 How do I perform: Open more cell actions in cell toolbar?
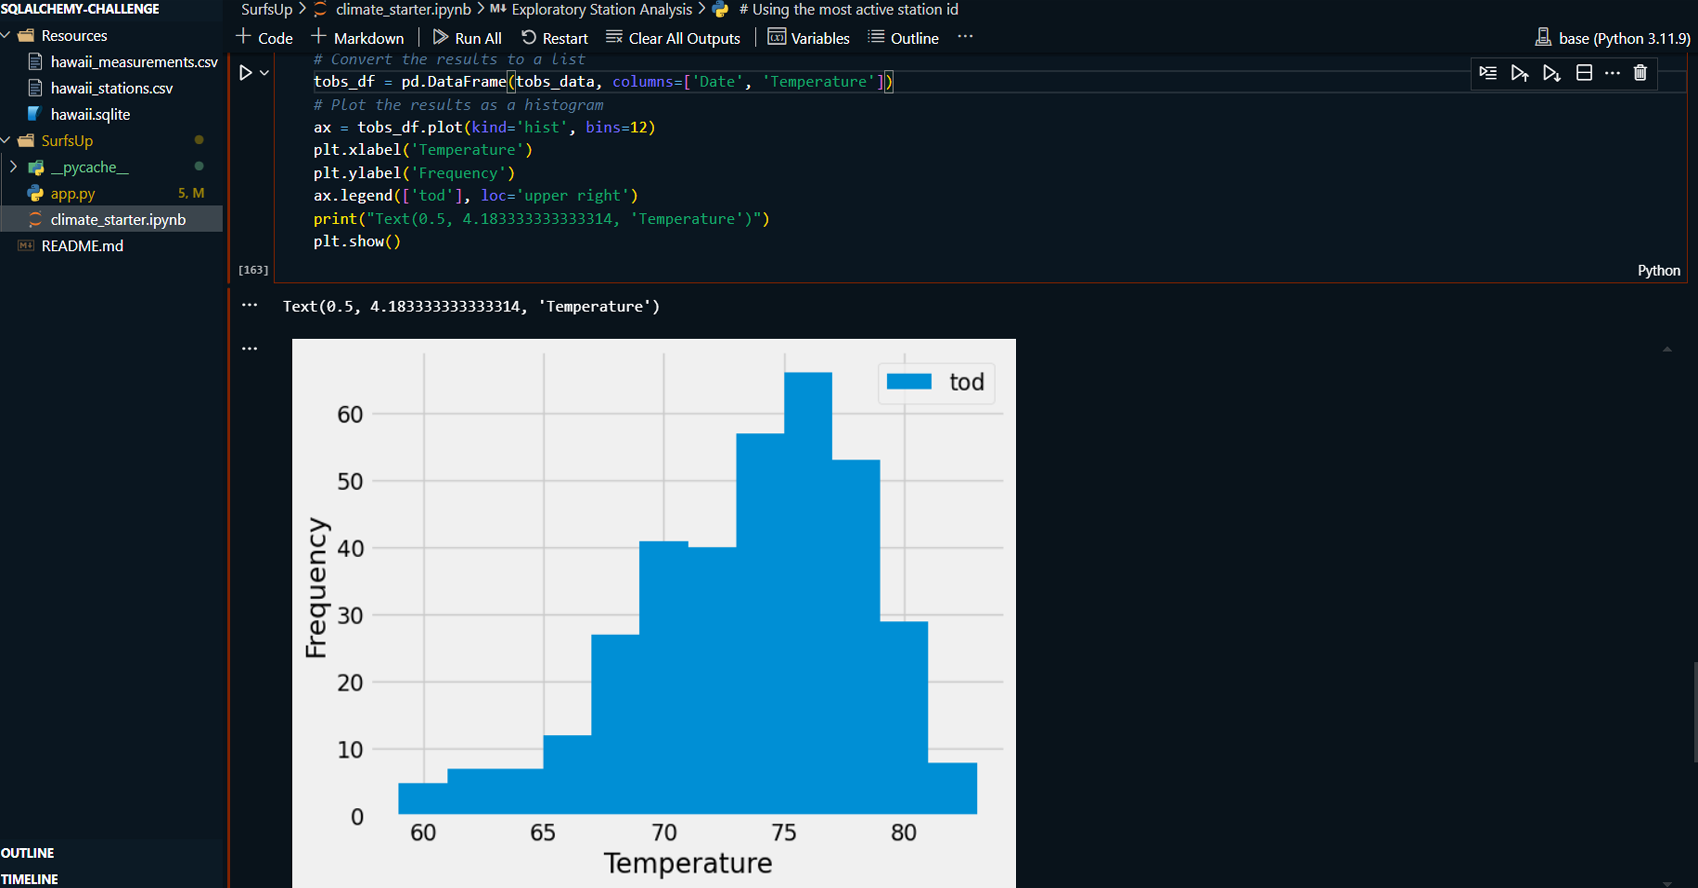click(x=1612, y=73)
